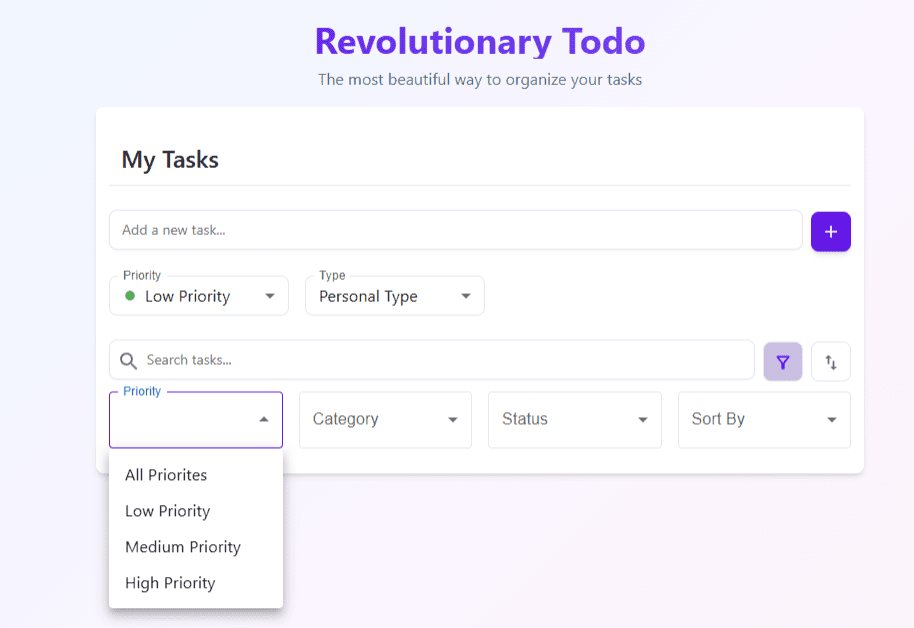This screenshot has width=914, height=628.
Task: Open the Category filter dropdown
Action: [x=385, y=420]
